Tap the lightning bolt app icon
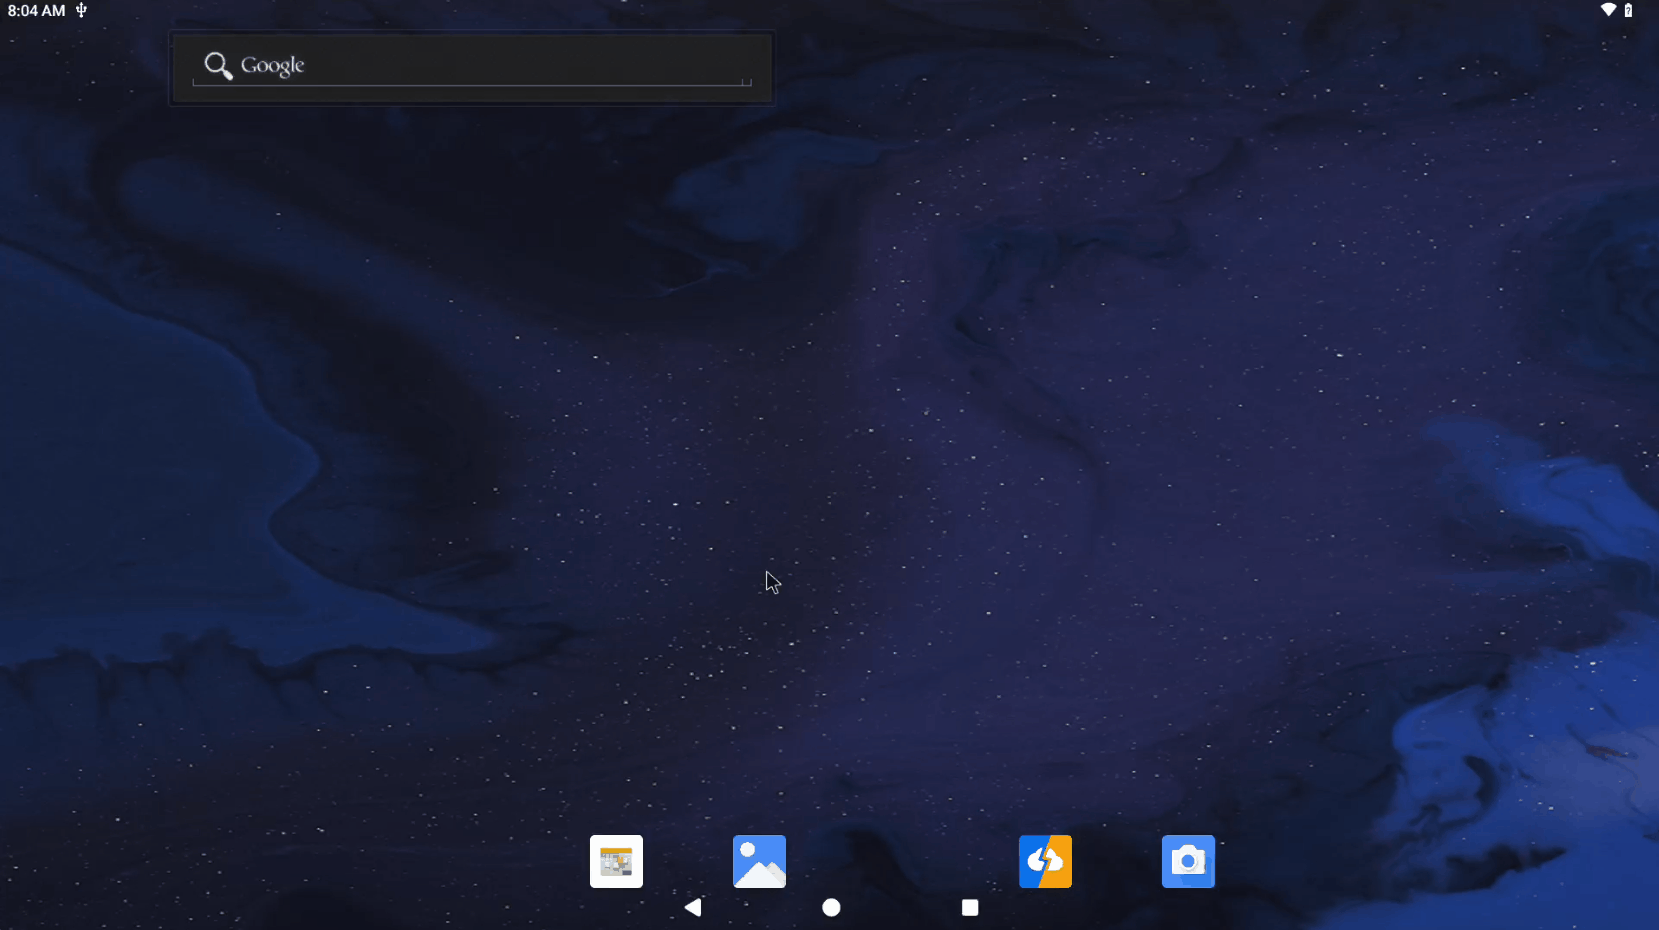Screen dimensions: 1659x930 1045,861
